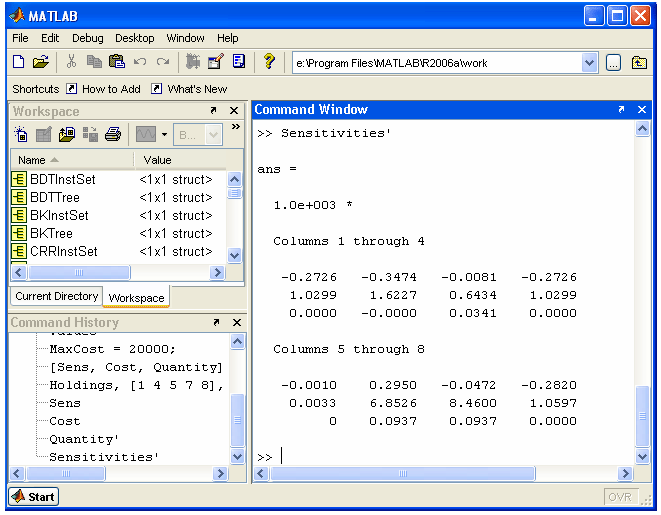Open the Desktop menu
The width and height of the screenshot is (661, 515).
(x=134, y=38)
